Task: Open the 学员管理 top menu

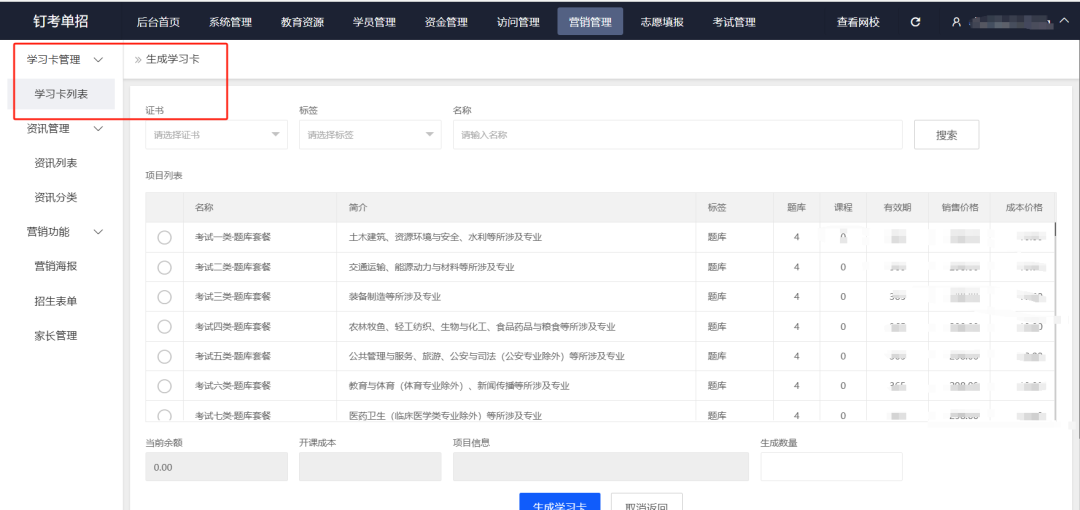Action: (x=374, y=22)
